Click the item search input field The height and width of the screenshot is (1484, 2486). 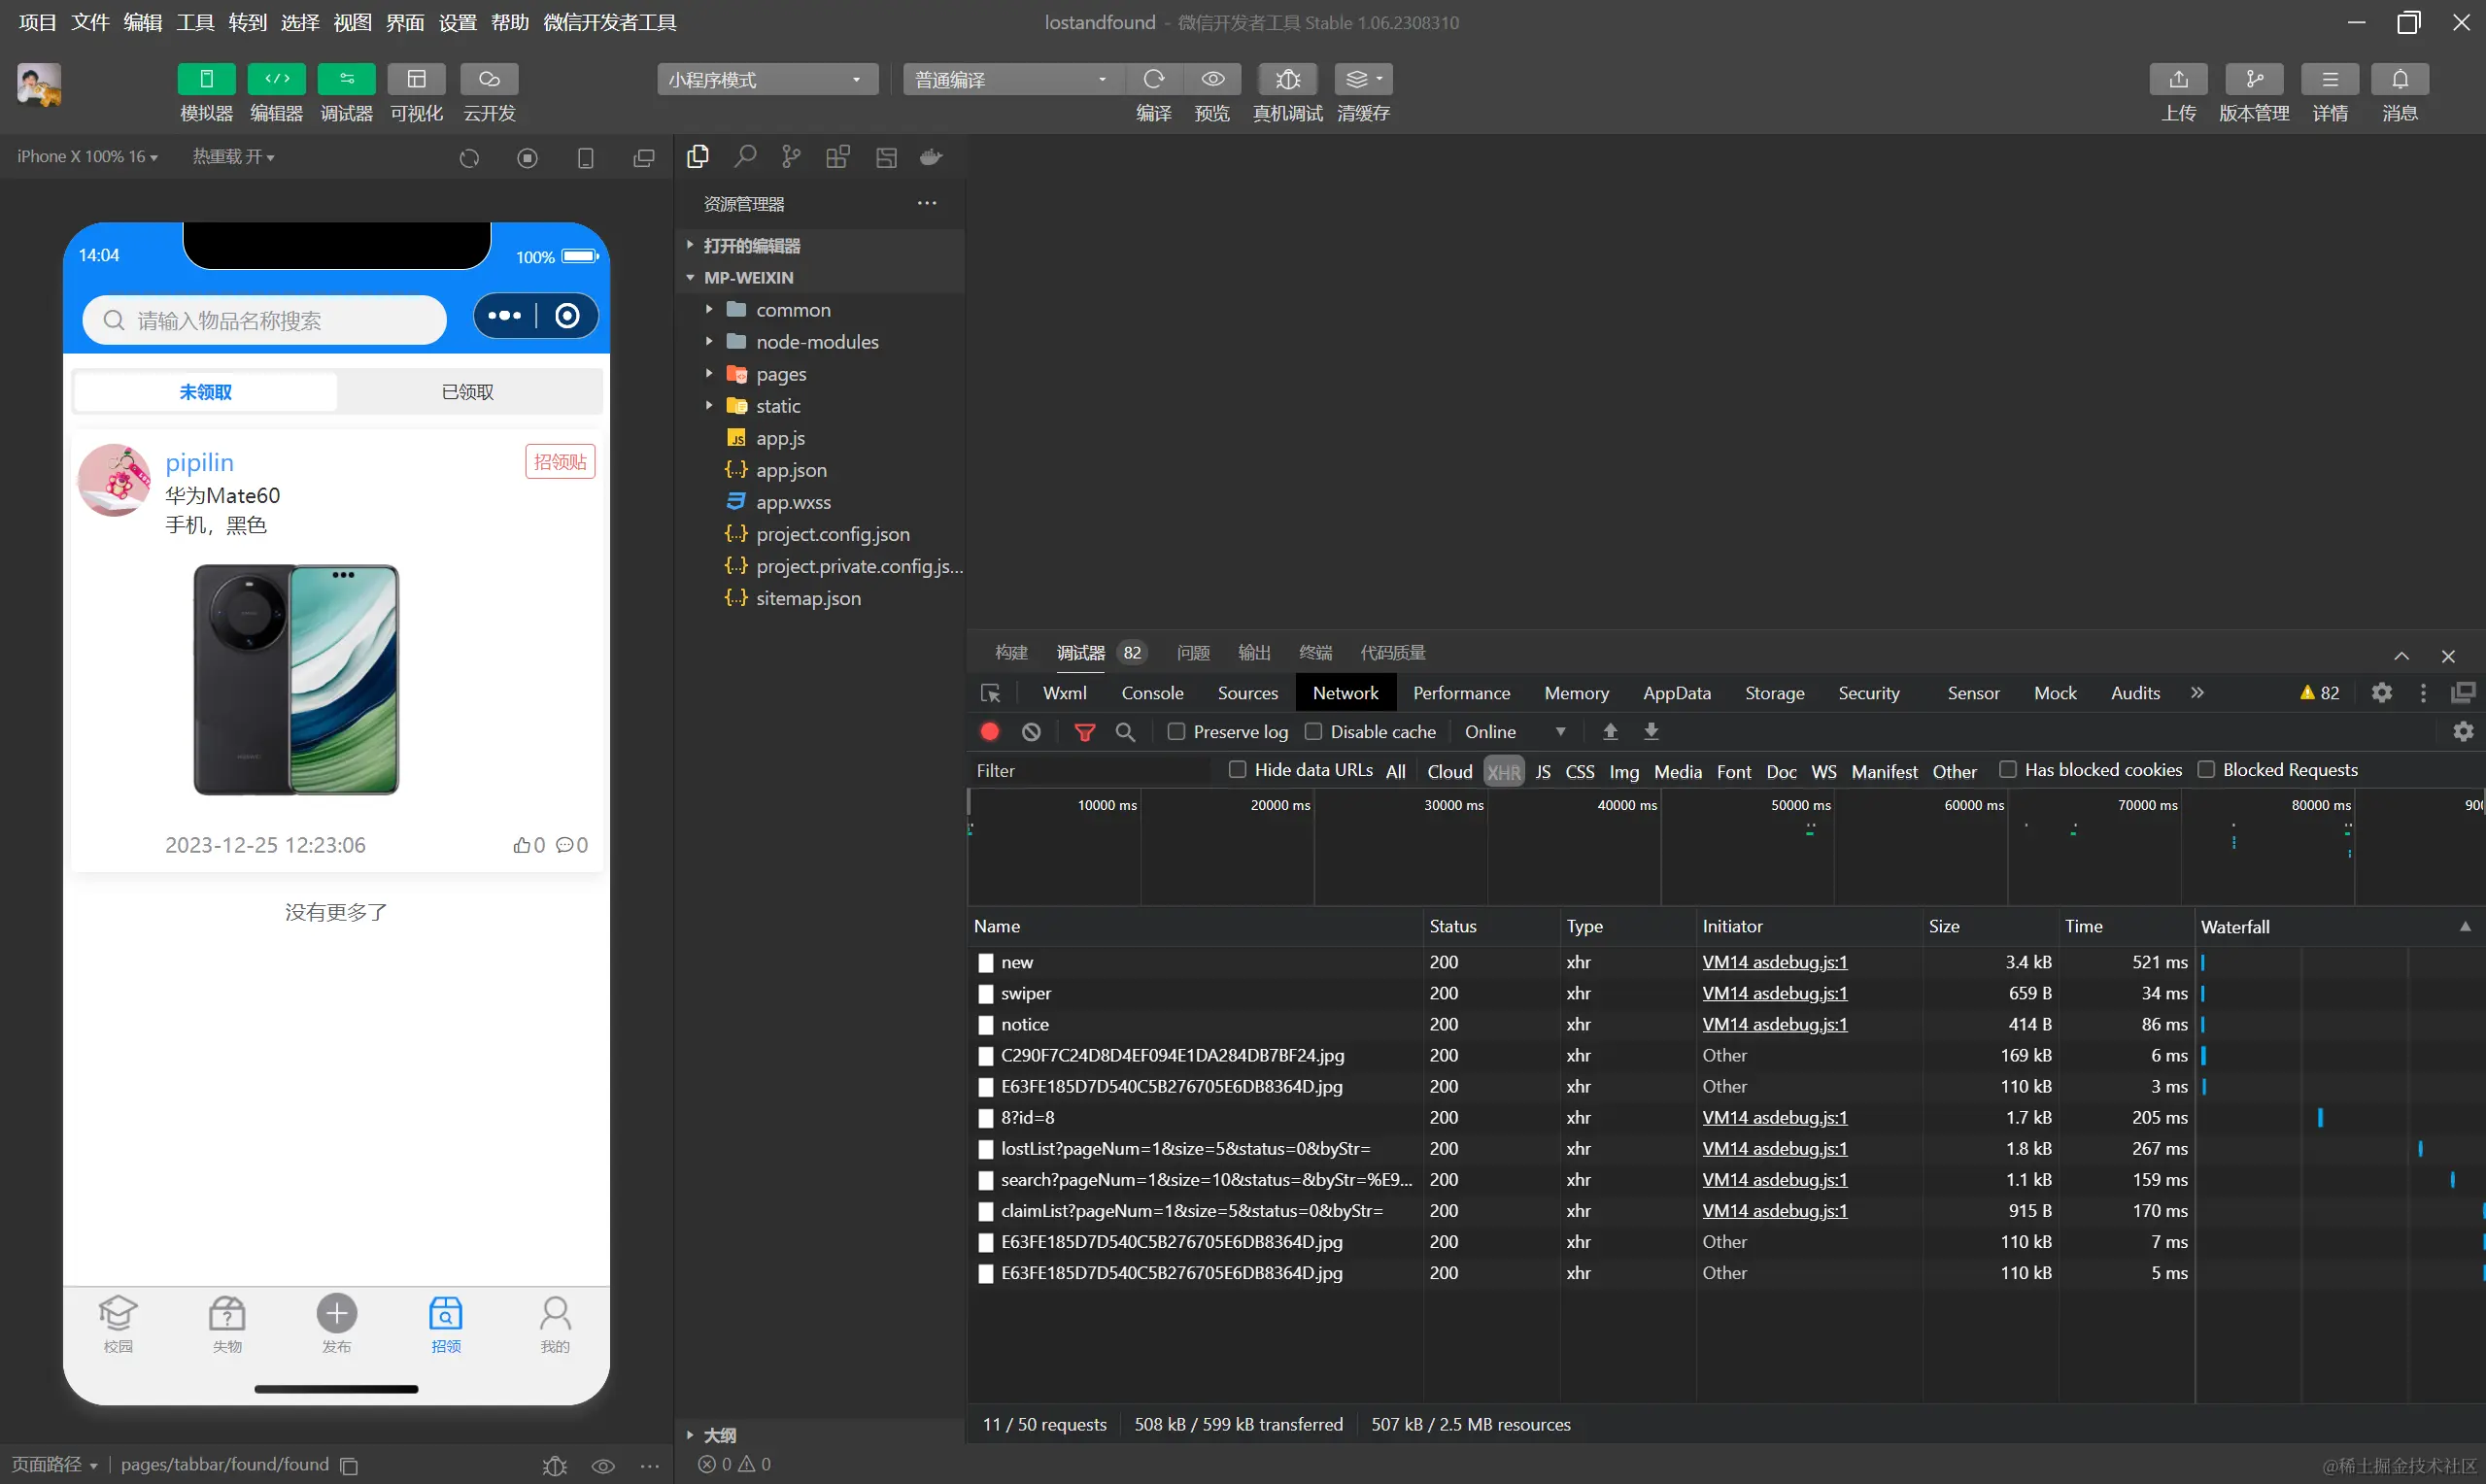pos(265,320)
